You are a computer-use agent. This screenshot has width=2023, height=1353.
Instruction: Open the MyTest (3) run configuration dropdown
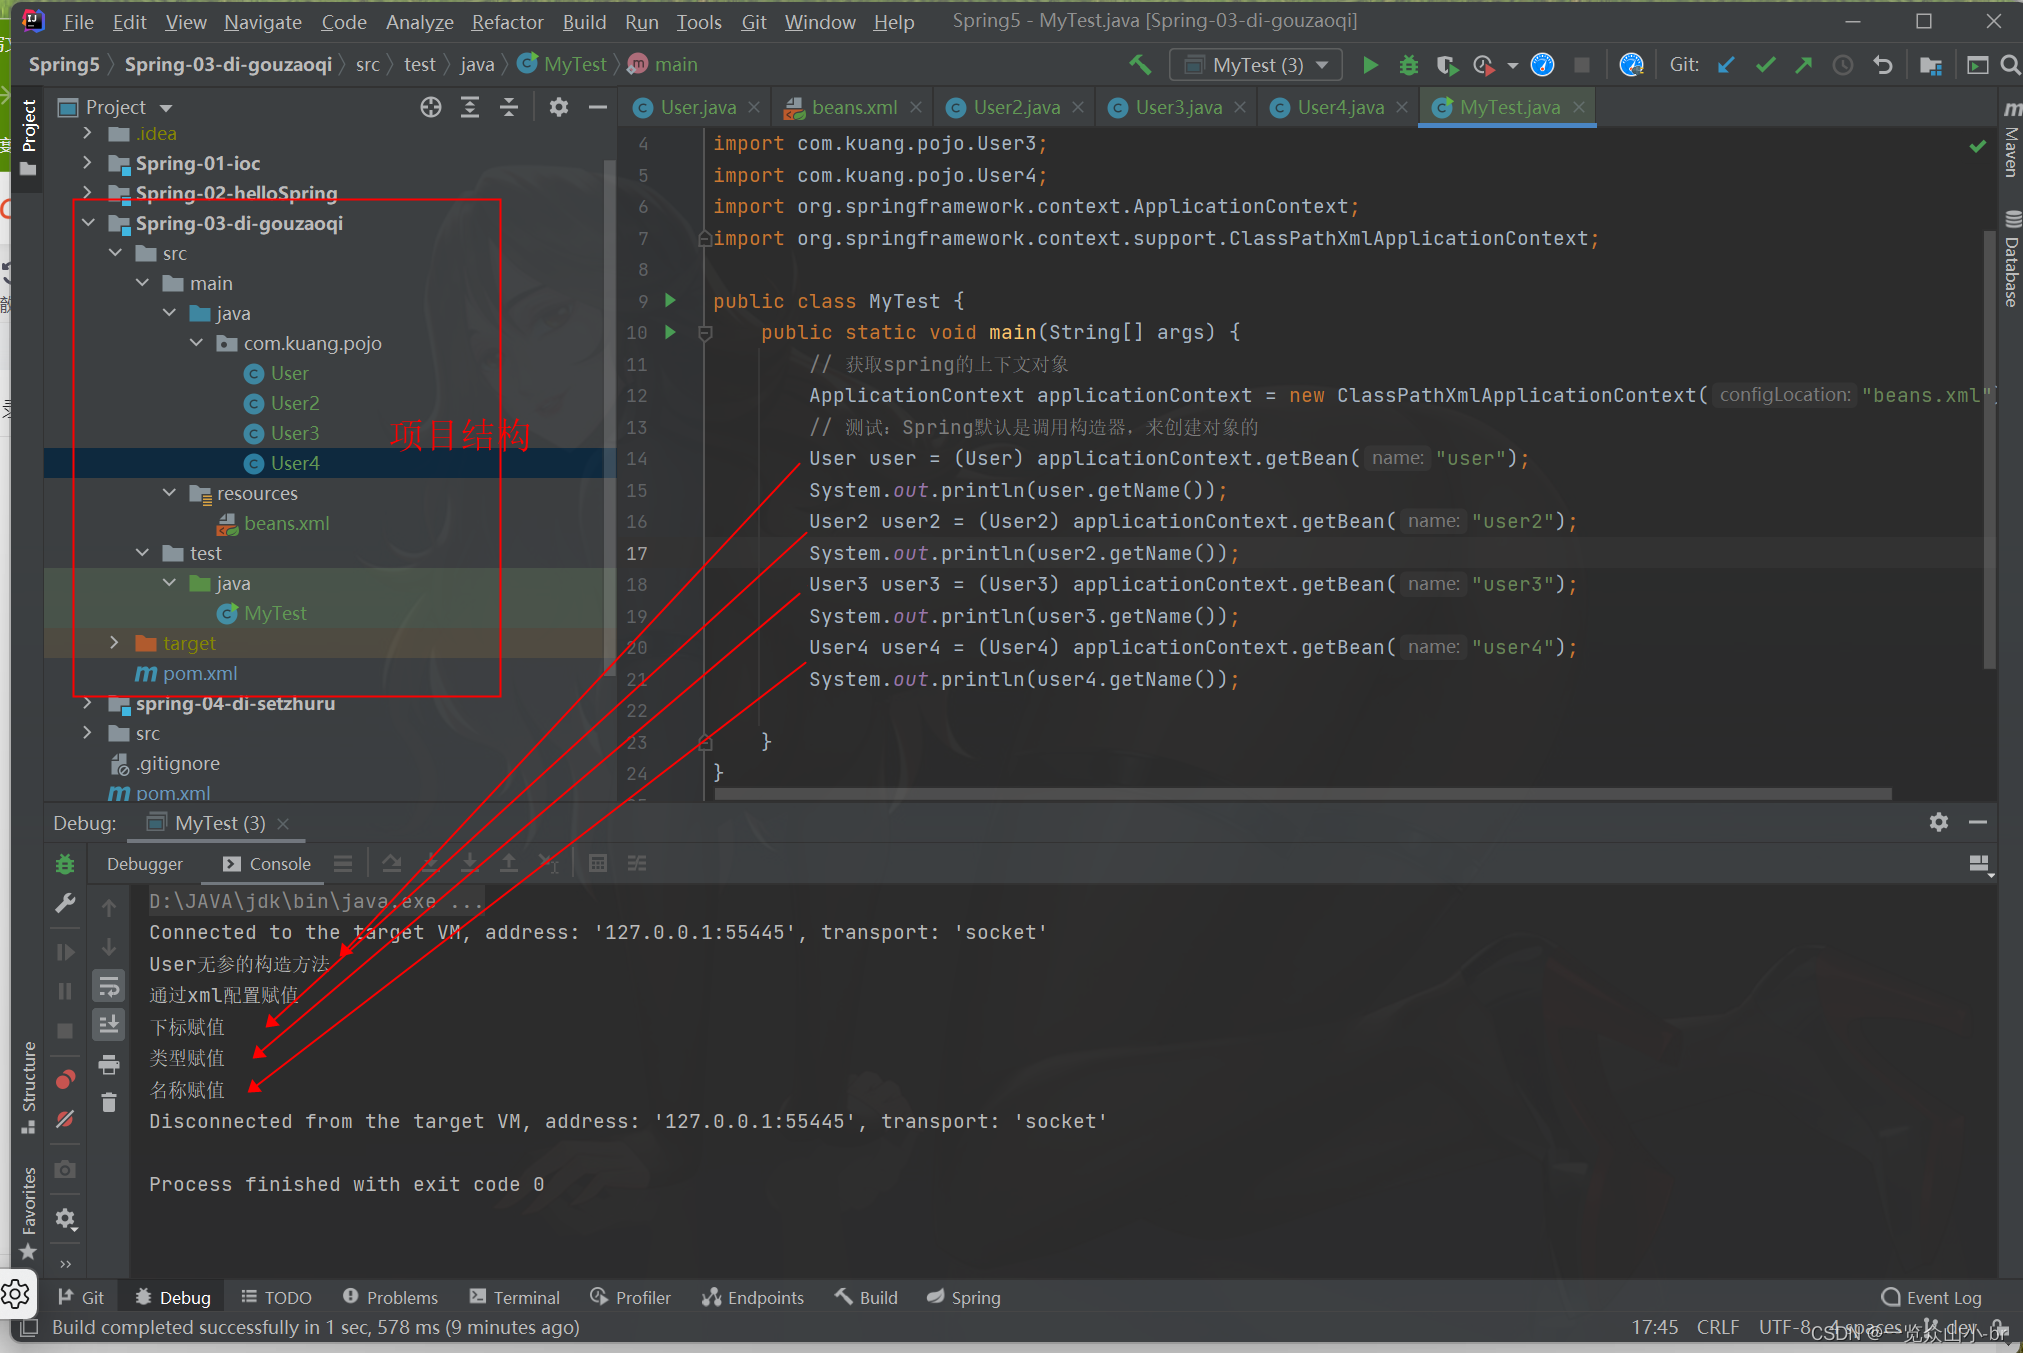pos(1256,65)
